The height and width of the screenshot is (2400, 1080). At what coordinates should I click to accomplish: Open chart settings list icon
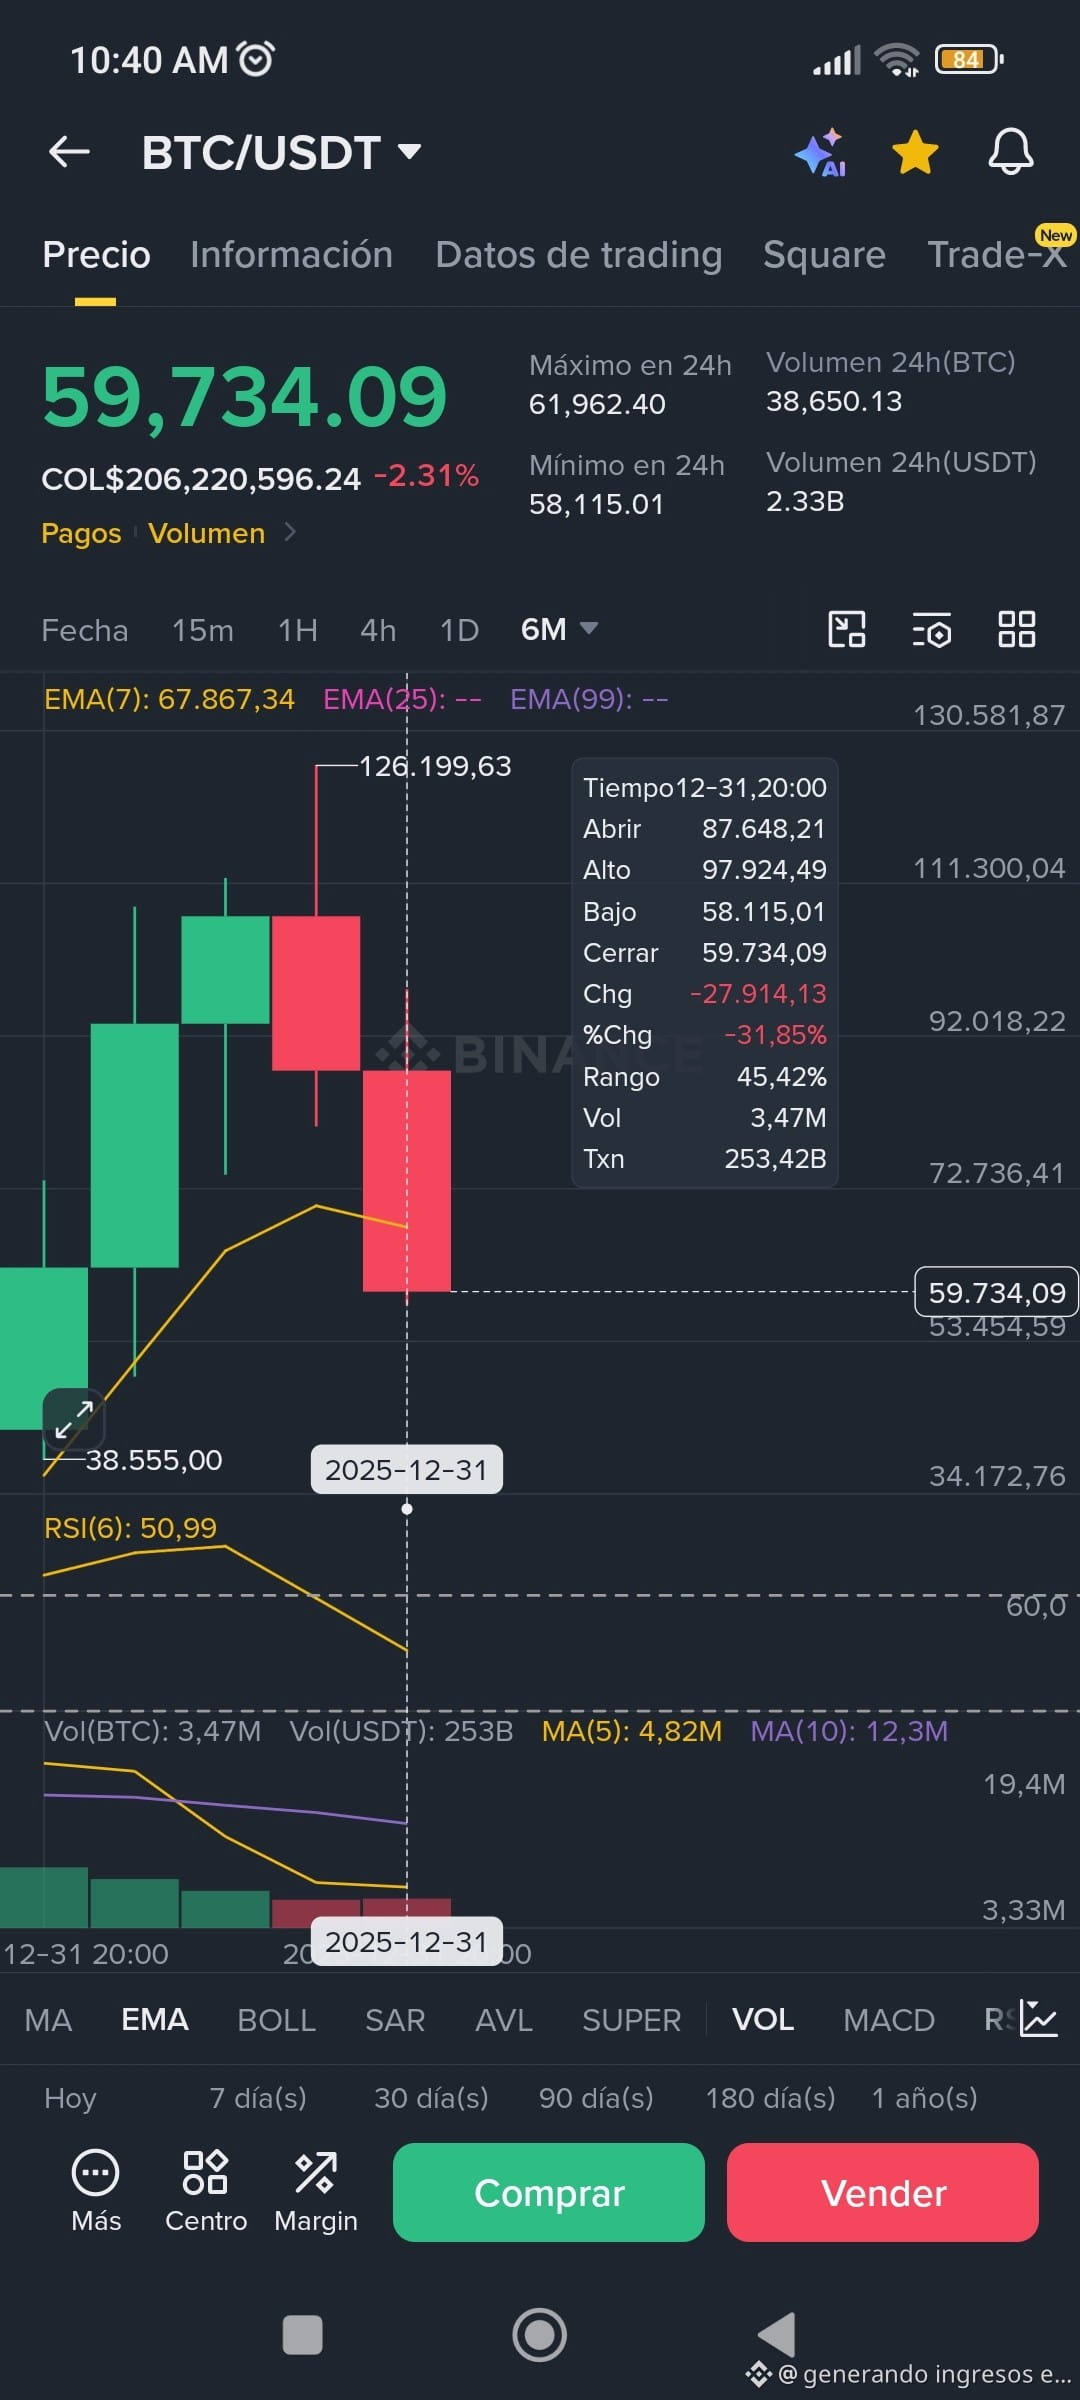[x=932, y=630]
